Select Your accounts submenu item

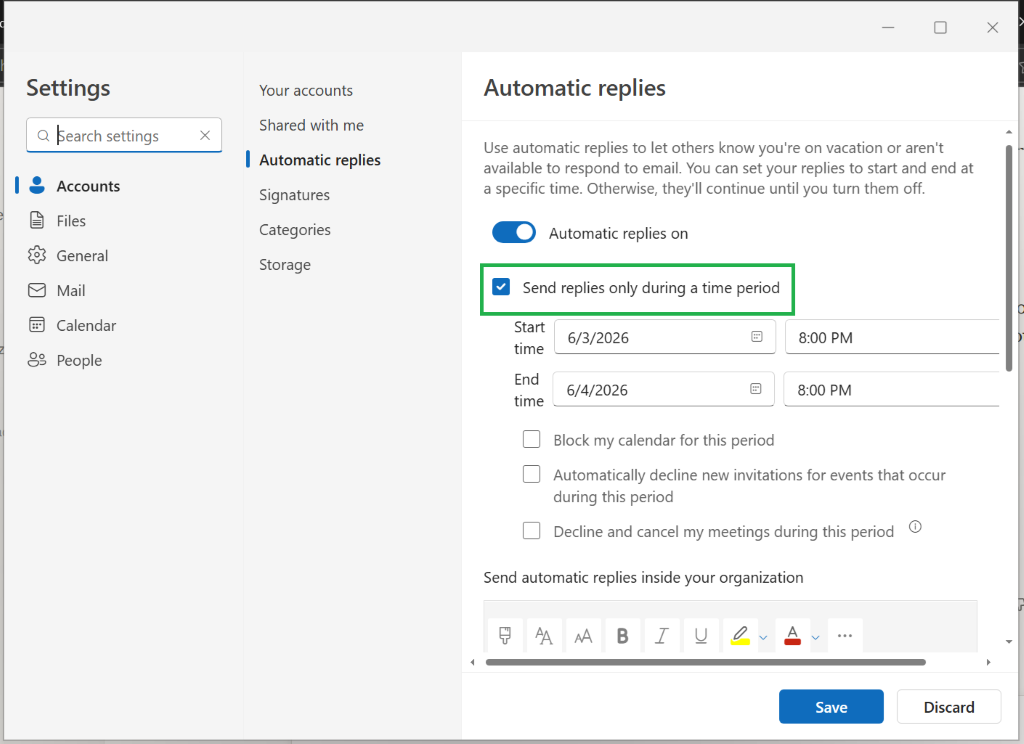[x=306, y=91]
